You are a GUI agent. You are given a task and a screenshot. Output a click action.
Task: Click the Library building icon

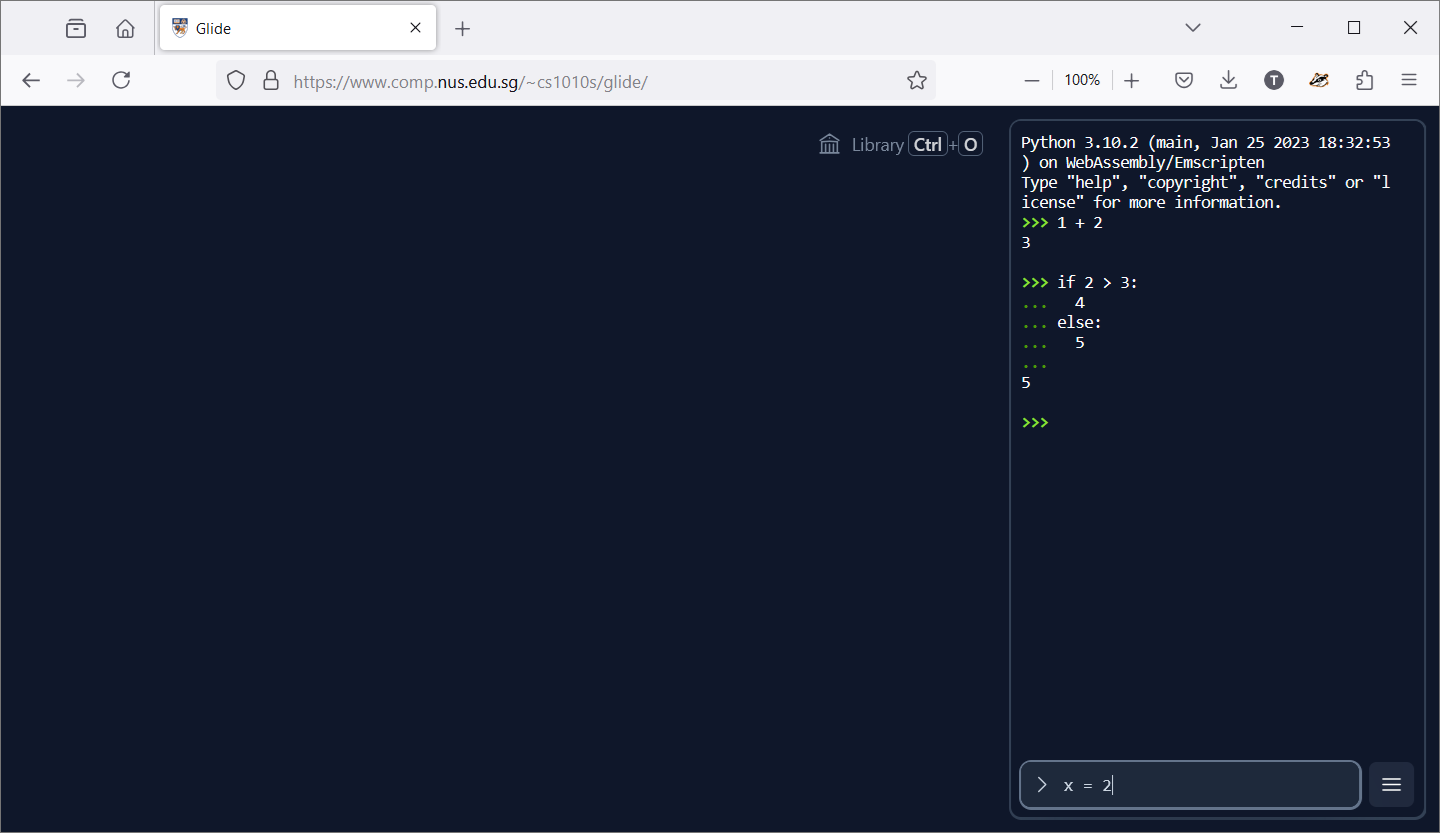[x=829, y=145]
